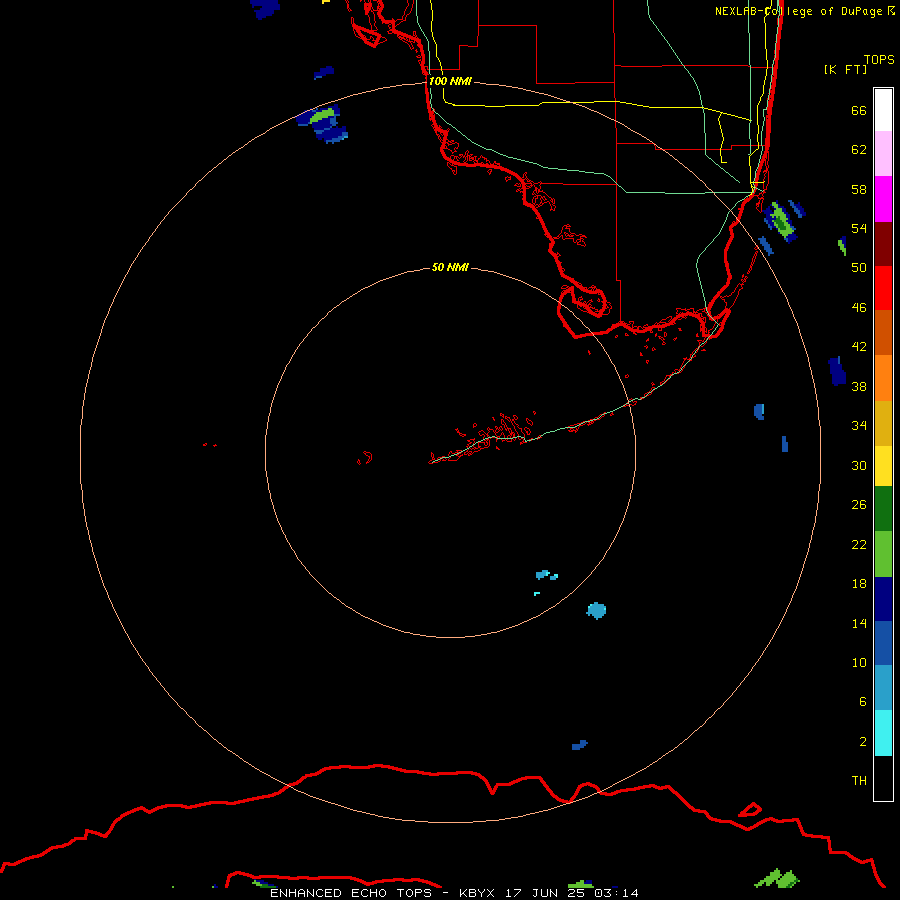Image resolution: width=900 pixels, height=900 pixels.
Task: Select the 58 scale value
Action: click(x=859, y=189)
